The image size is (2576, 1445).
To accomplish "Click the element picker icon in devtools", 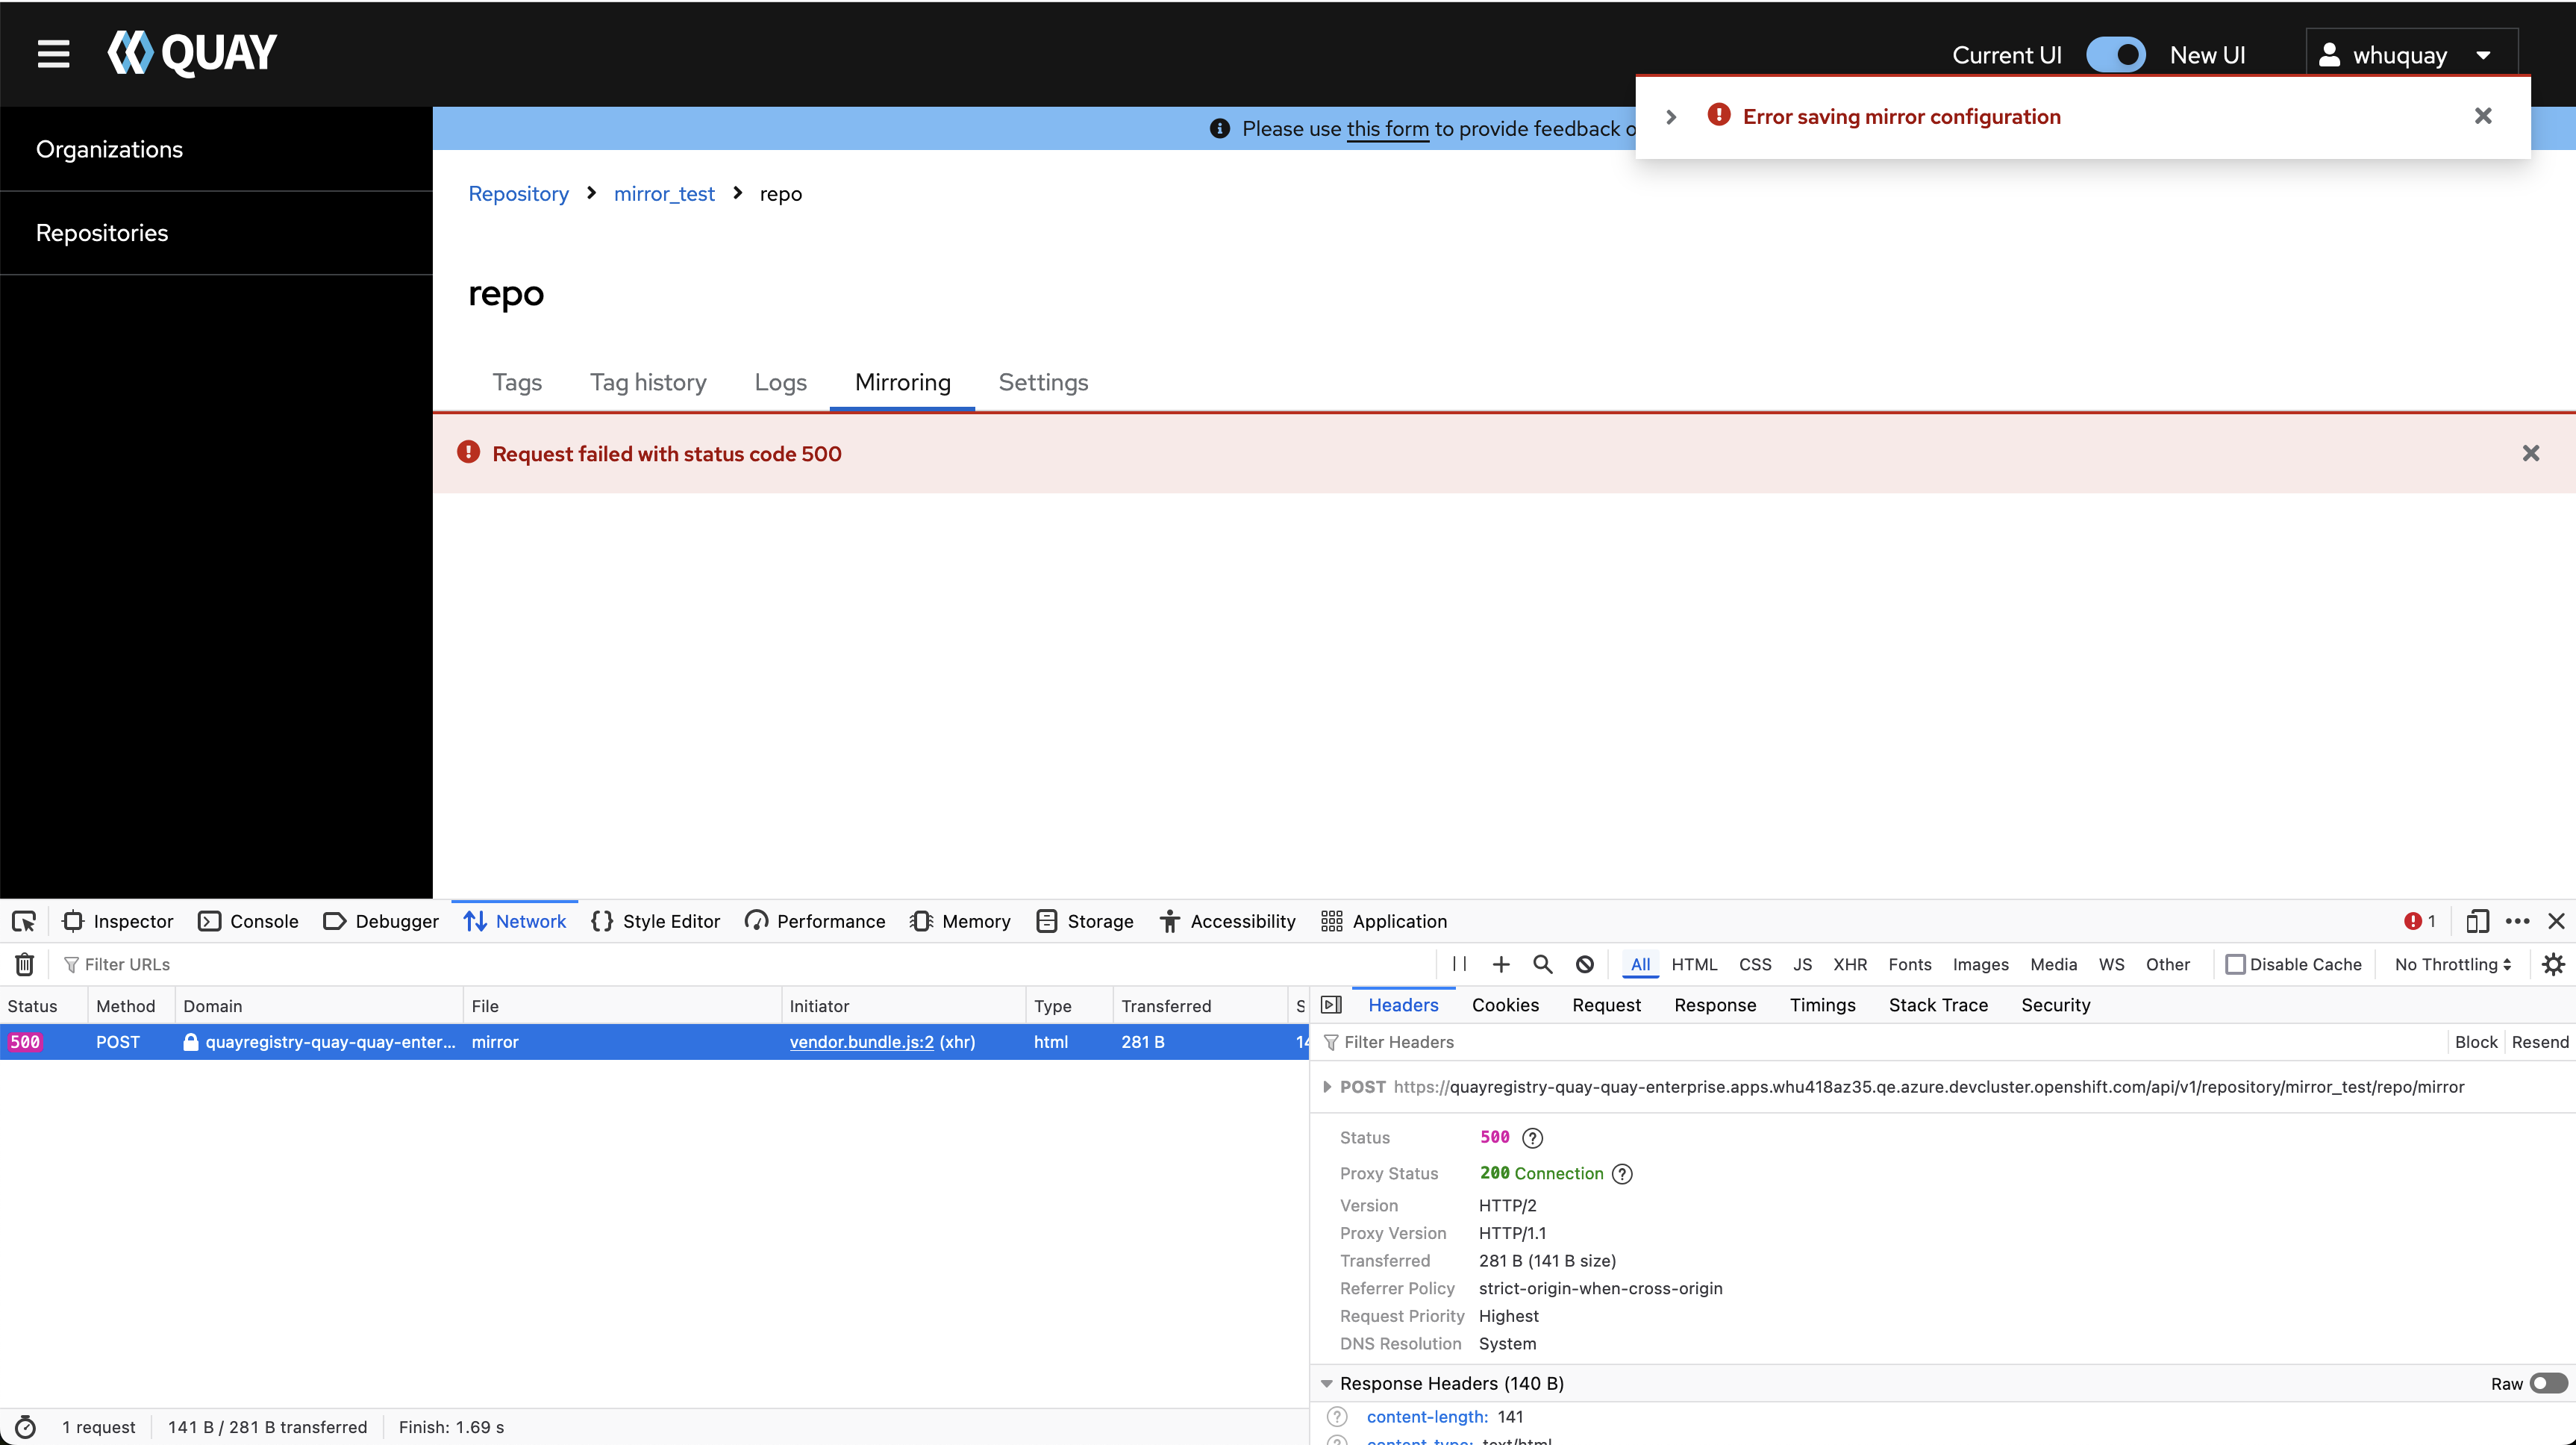I will [24, 921].
